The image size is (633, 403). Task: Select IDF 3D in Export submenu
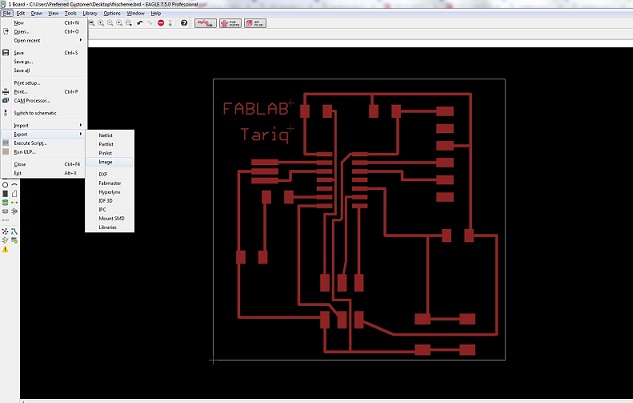pos(110,201)
